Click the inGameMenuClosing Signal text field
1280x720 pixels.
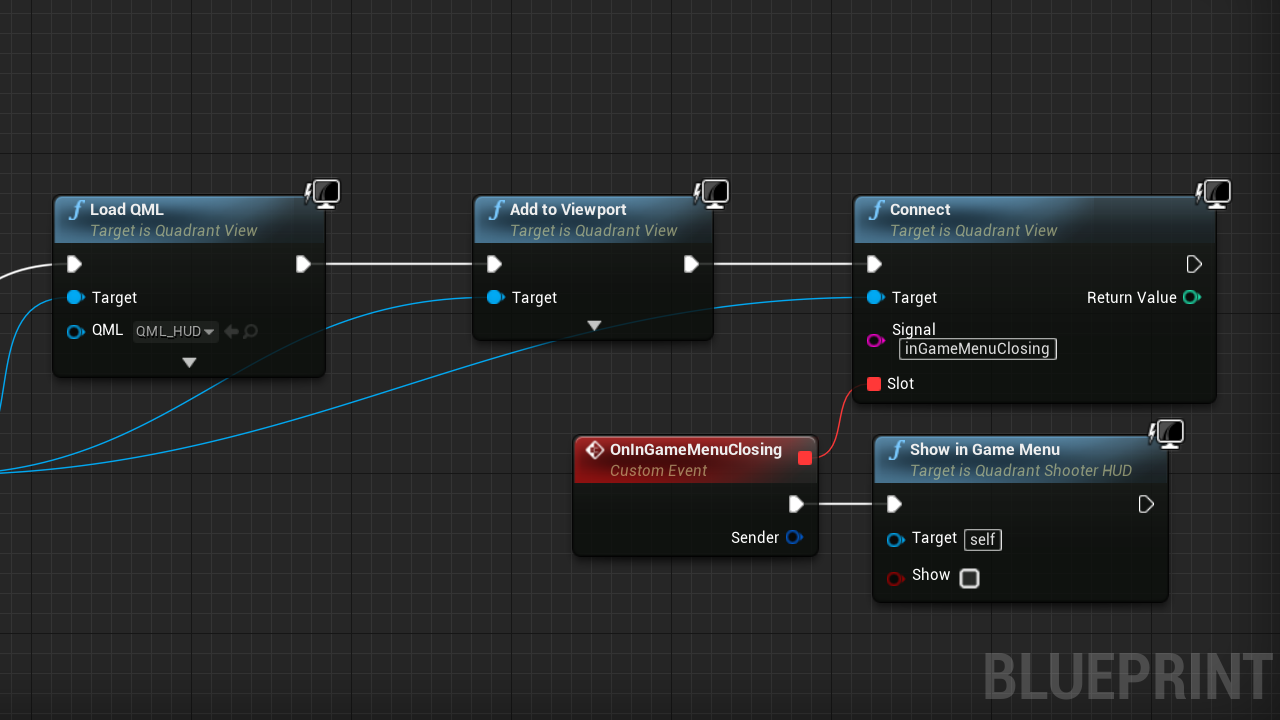click(x=977, y=349)
